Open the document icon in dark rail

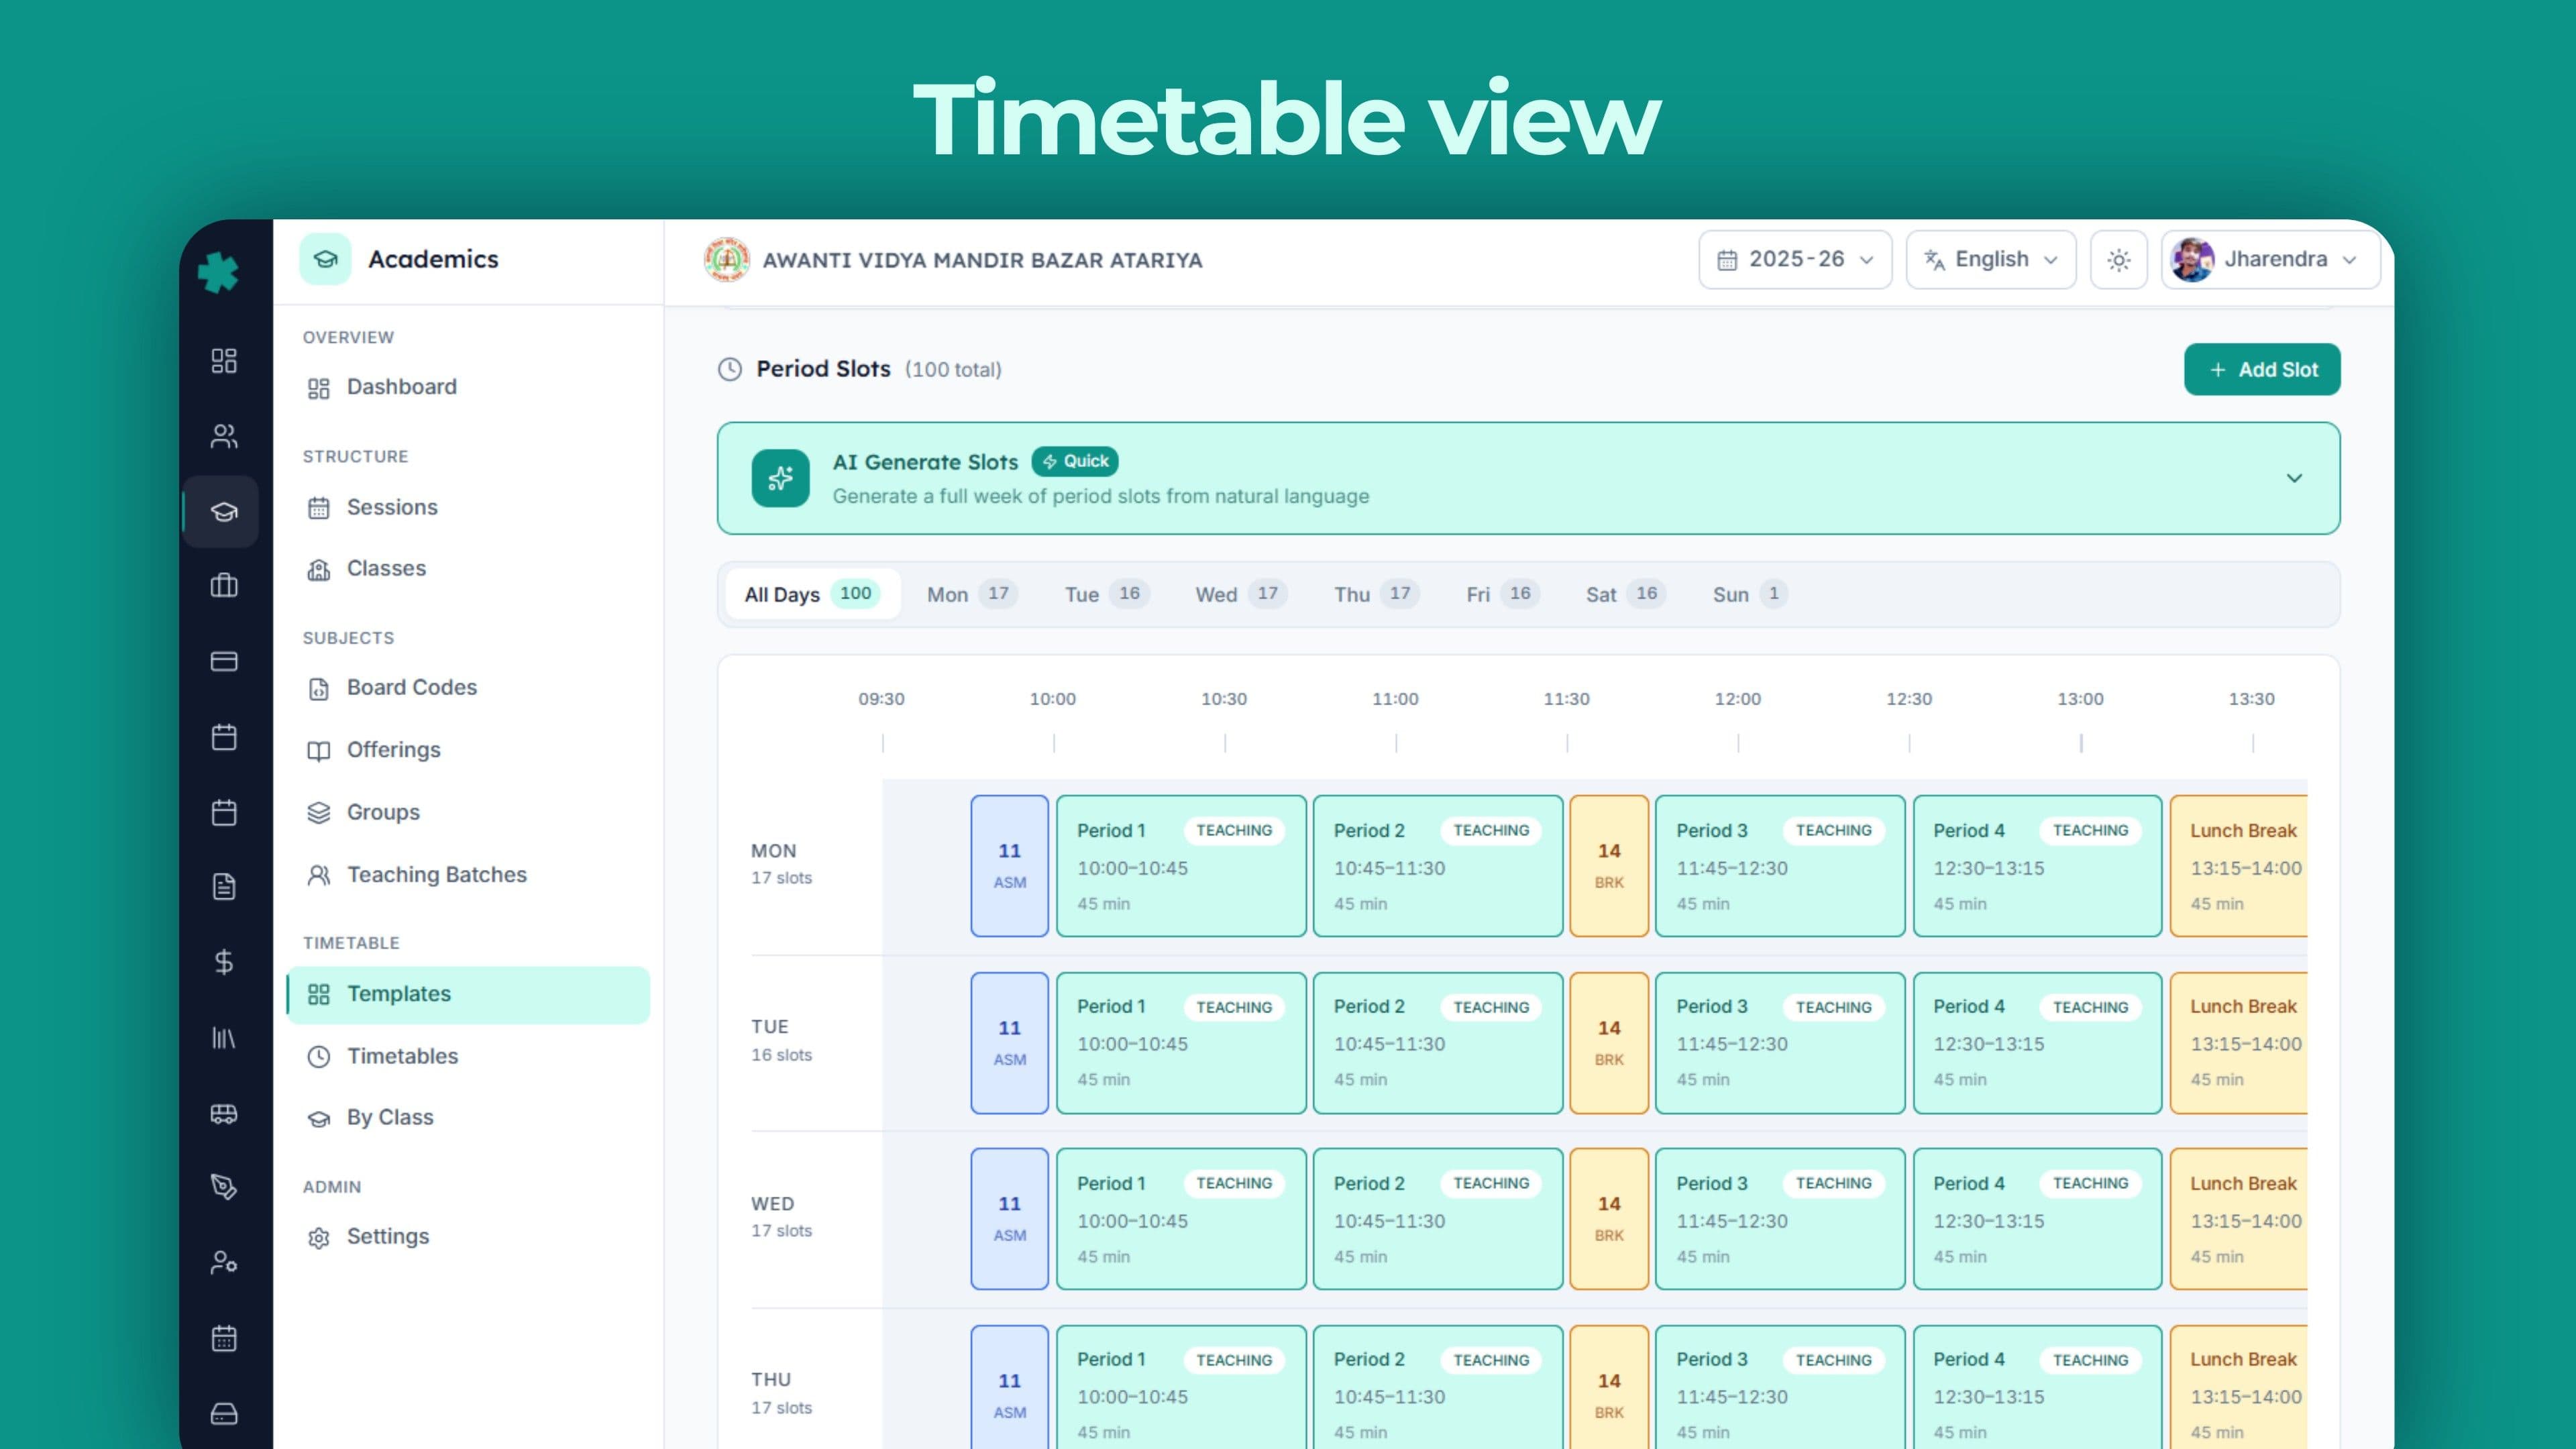[x=224, y=886]
